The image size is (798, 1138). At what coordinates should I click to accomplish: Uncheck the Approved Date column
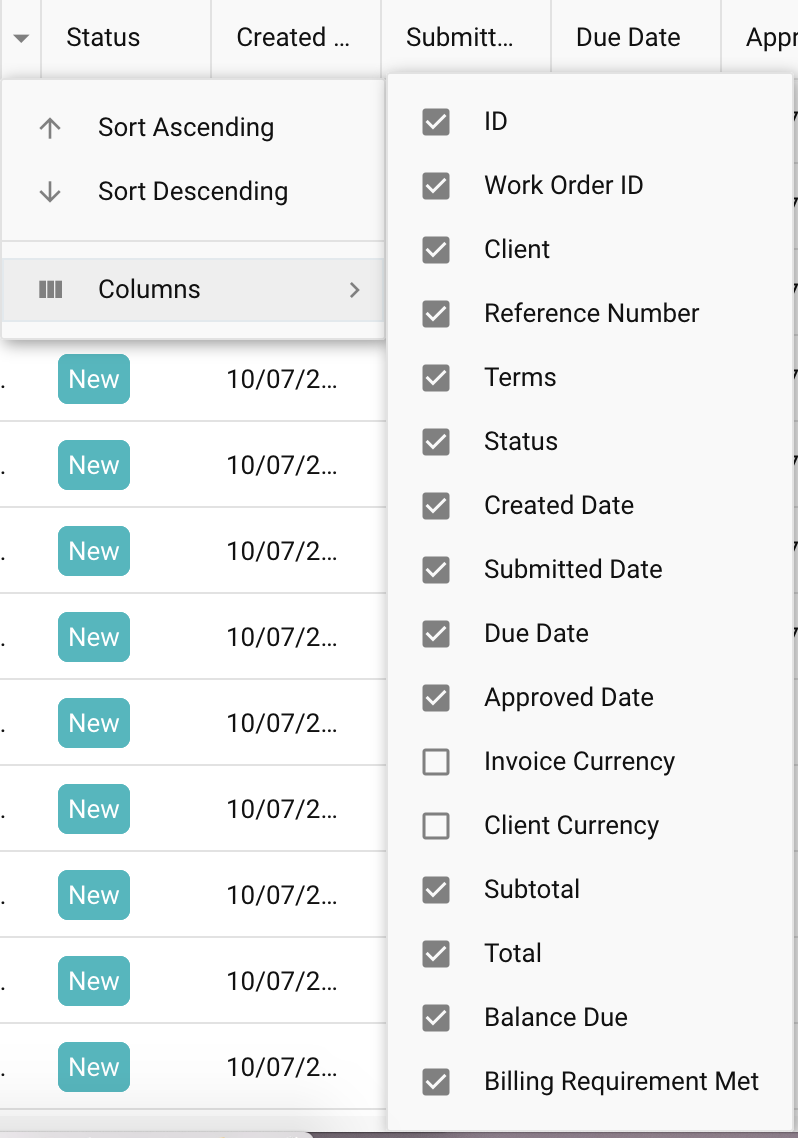click(435, 697)
